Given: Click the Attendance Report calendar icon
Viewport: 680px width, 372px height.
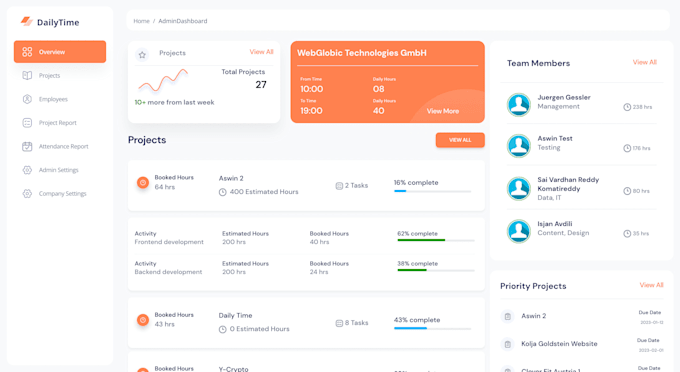Looking at the screenshot, I should pos(27,147).
